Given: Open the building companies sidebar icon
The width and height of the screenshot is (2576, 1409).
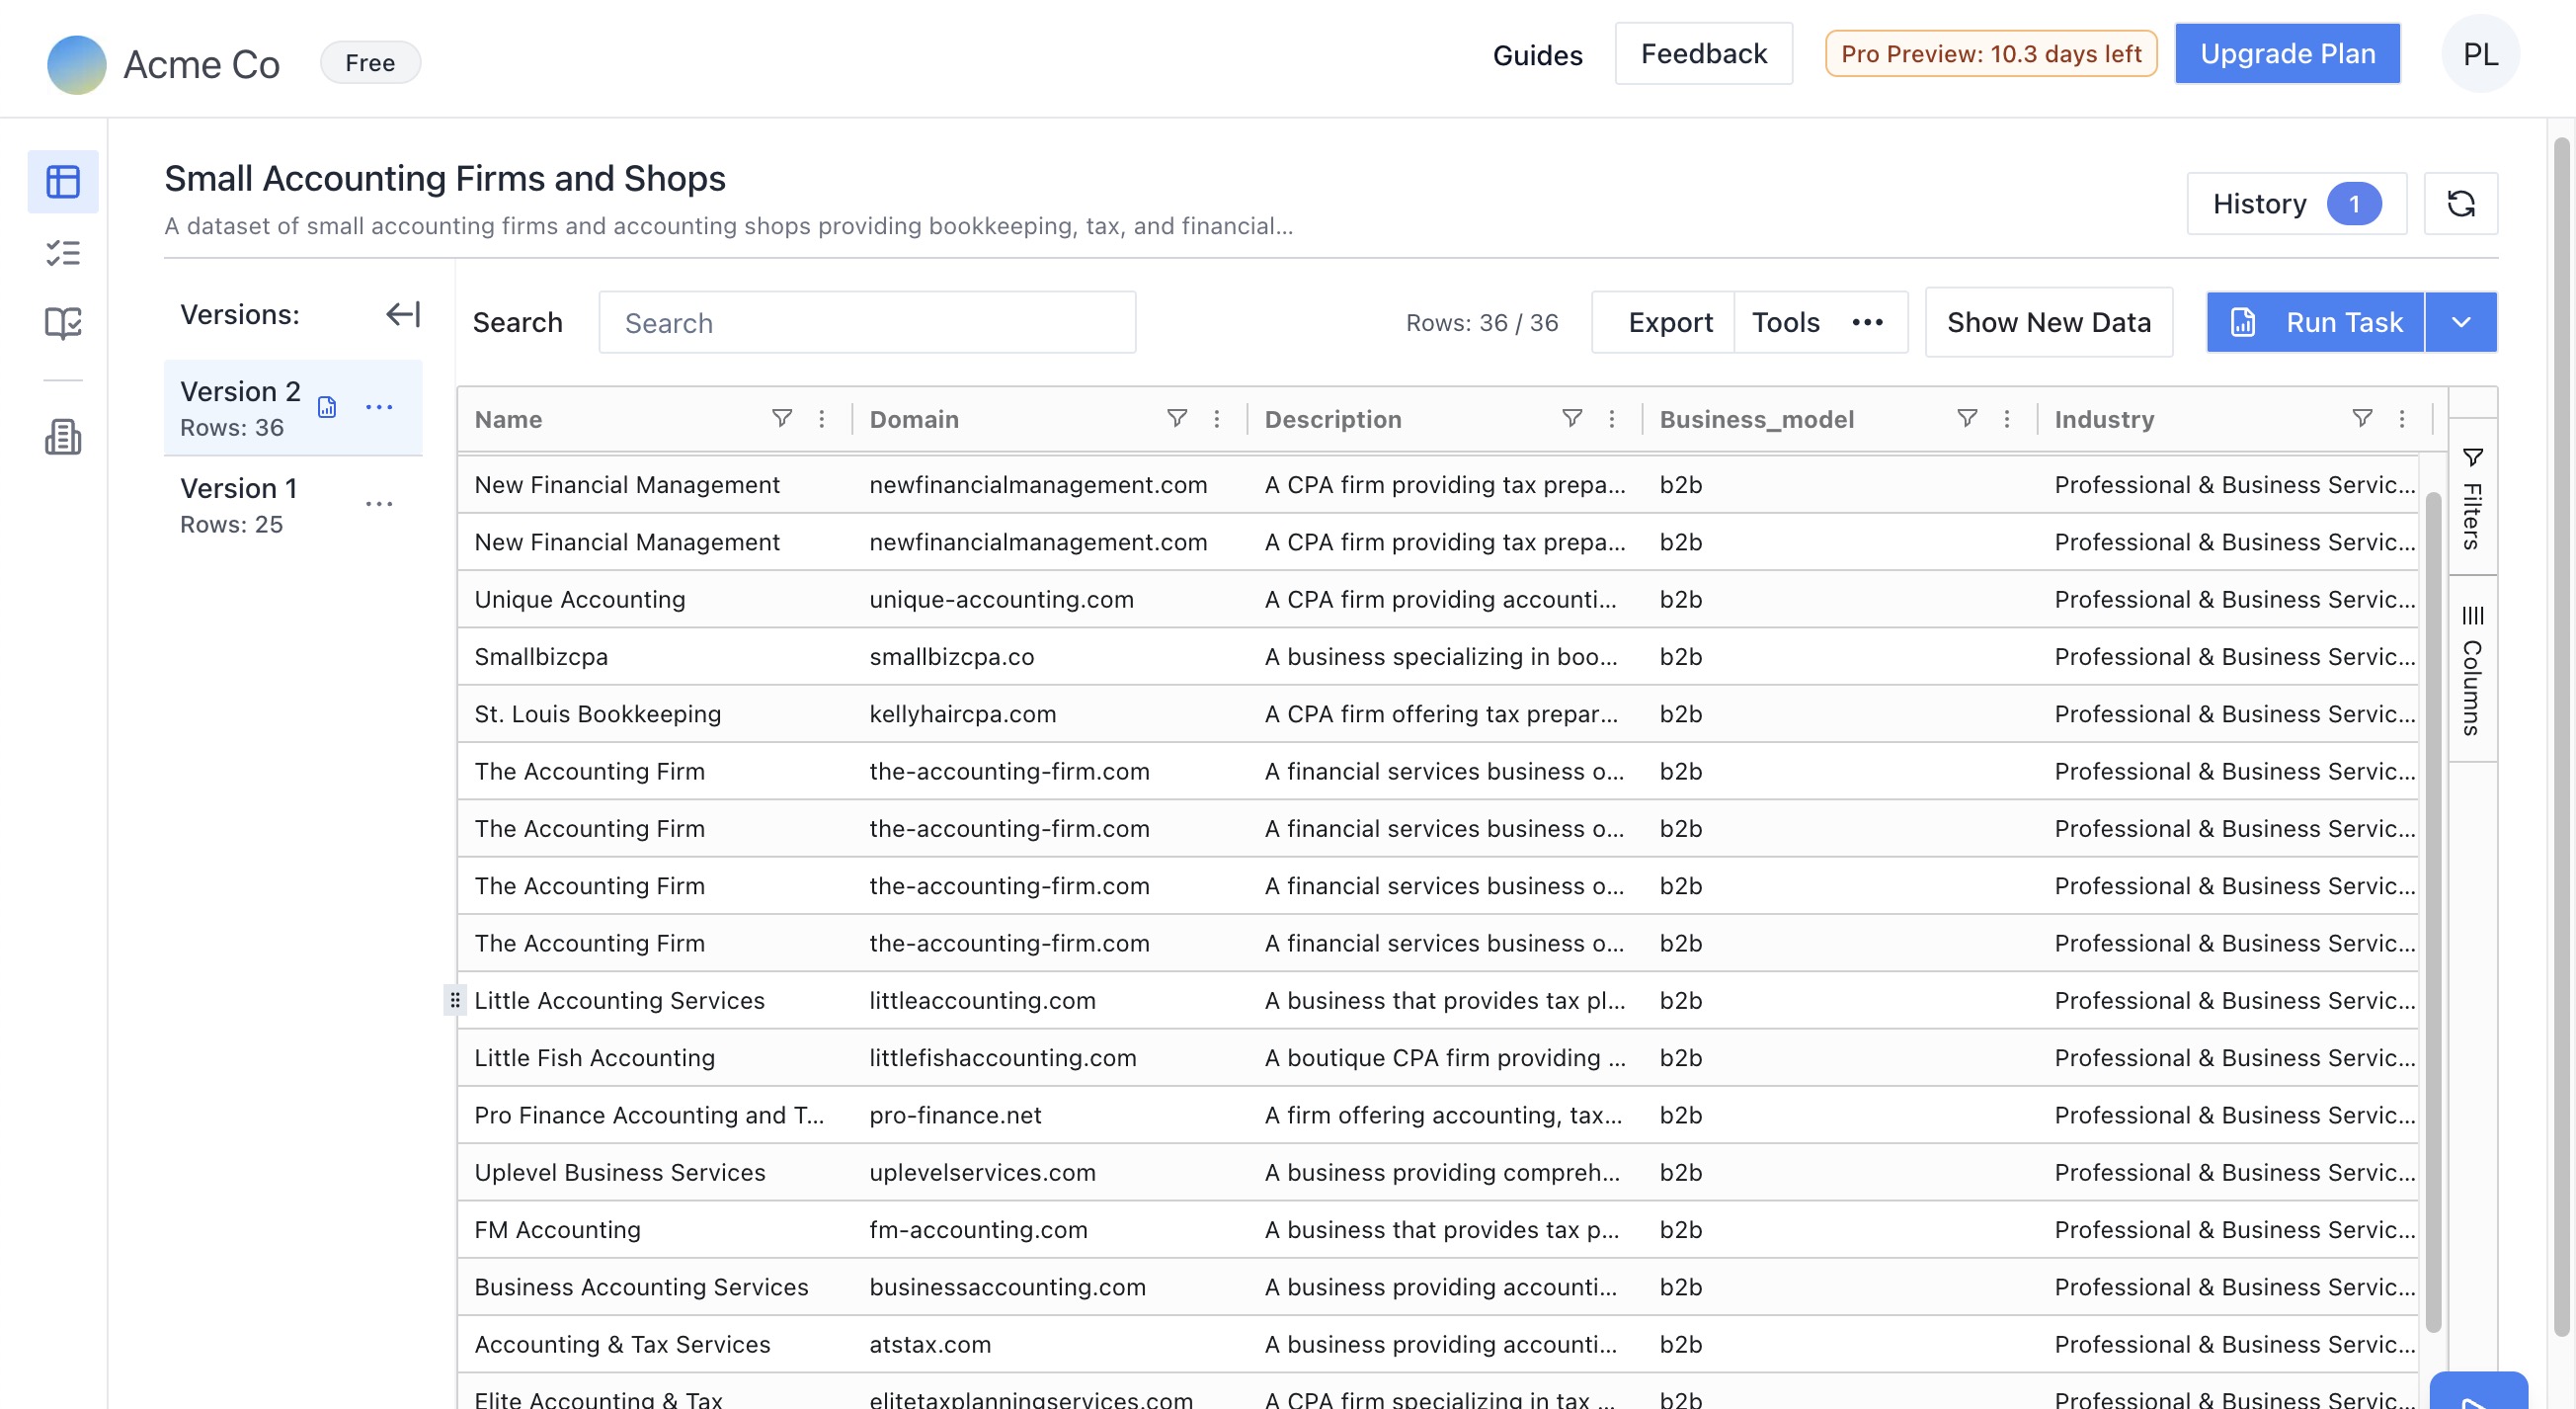Looking at the screenshot, I should [62, 437].
